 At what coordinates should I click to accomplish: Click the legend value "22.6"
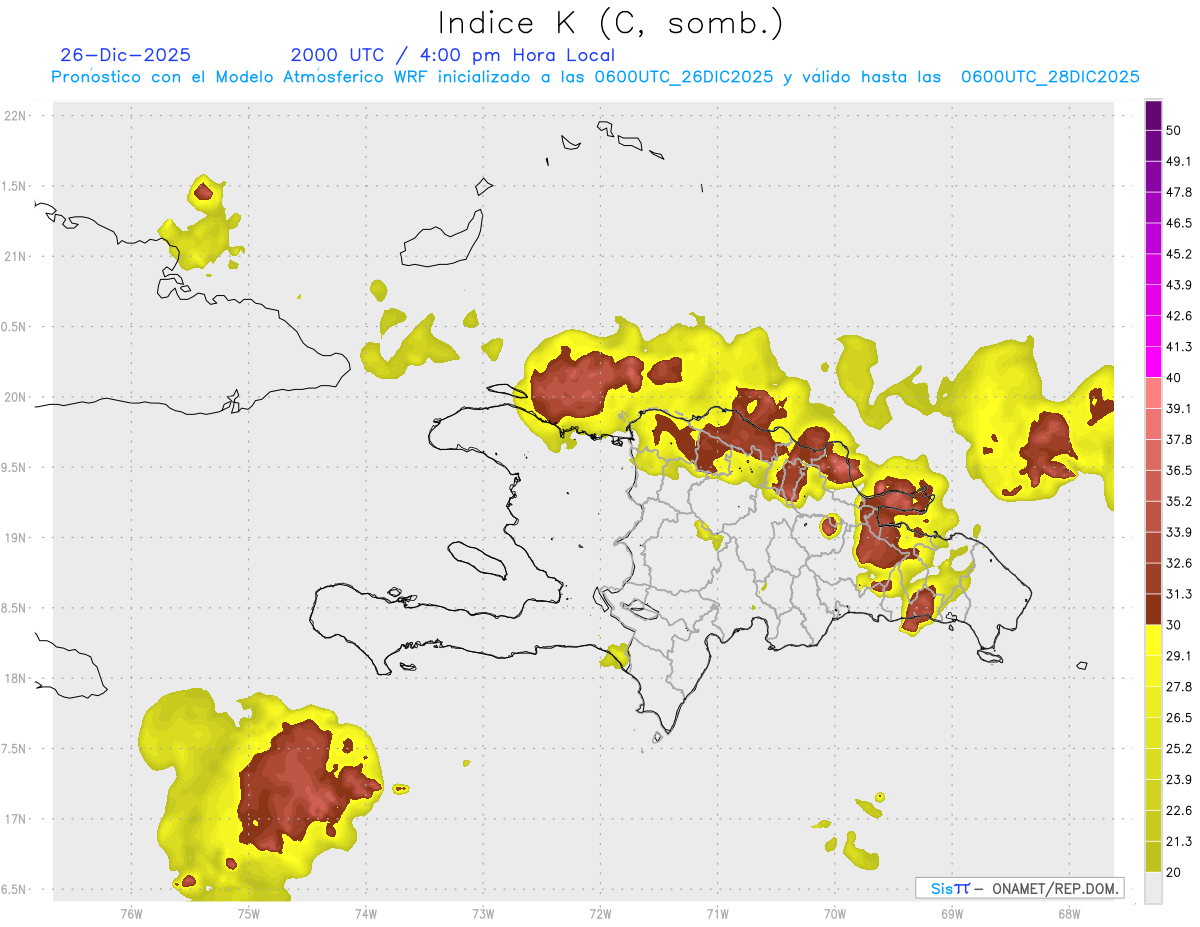pyautogui.click(x=1179, y=811)
